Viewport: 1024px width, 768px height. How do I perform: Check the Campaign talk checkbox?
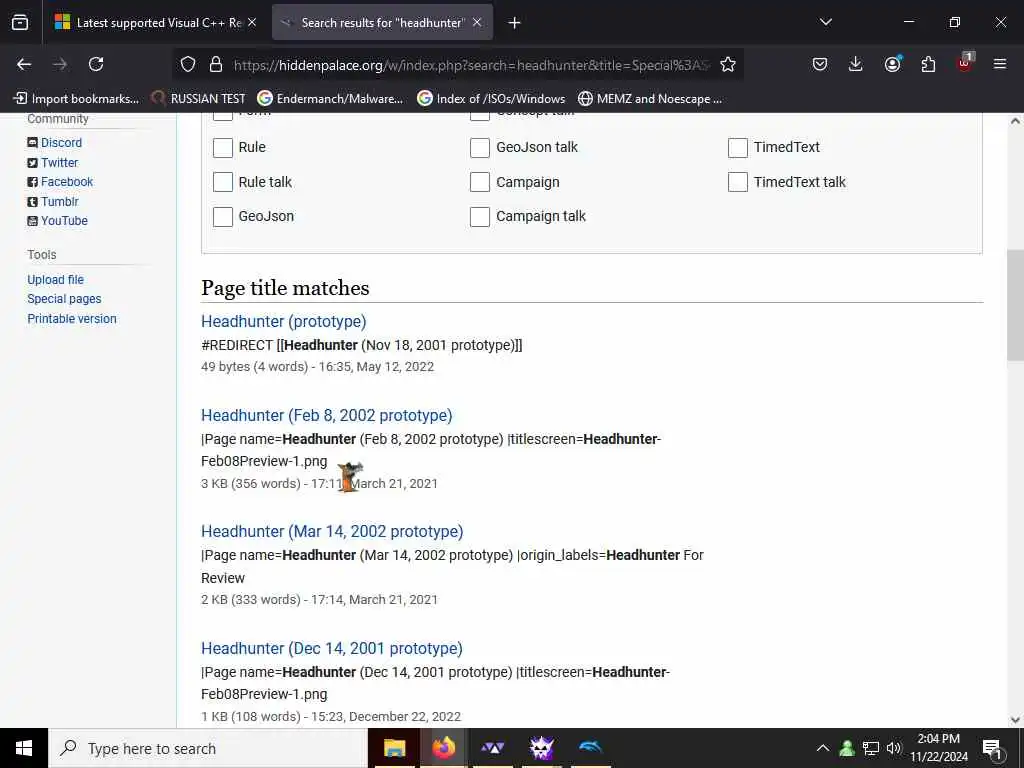tap(480, 217)
